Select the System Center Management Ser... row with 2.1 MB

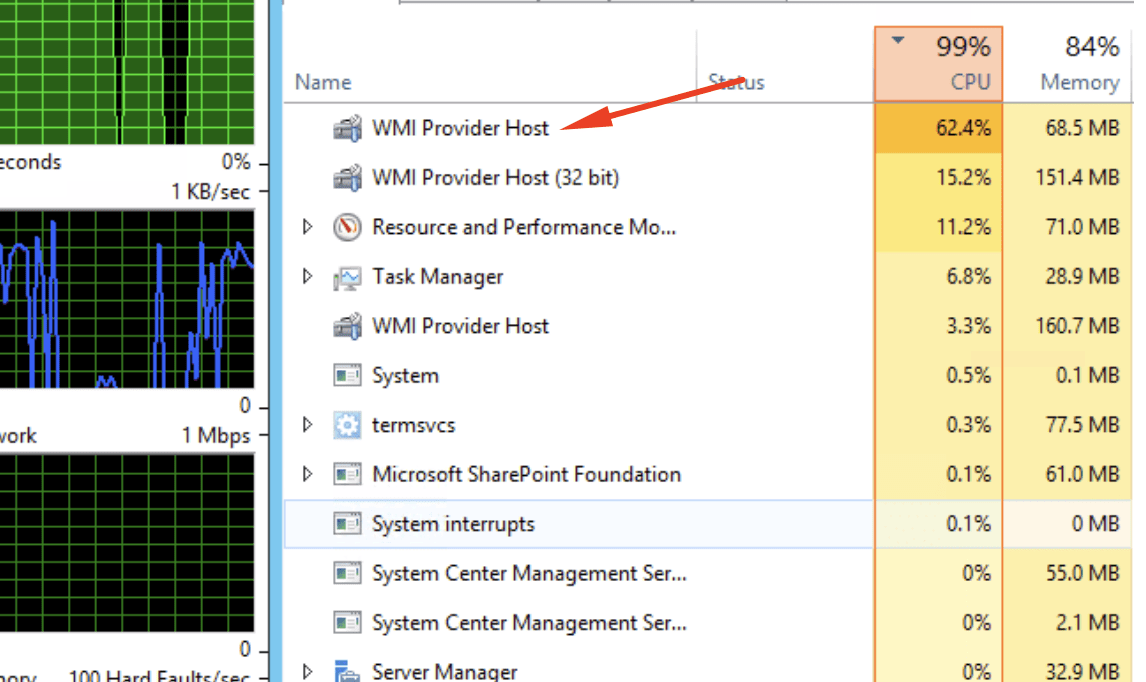708,623
